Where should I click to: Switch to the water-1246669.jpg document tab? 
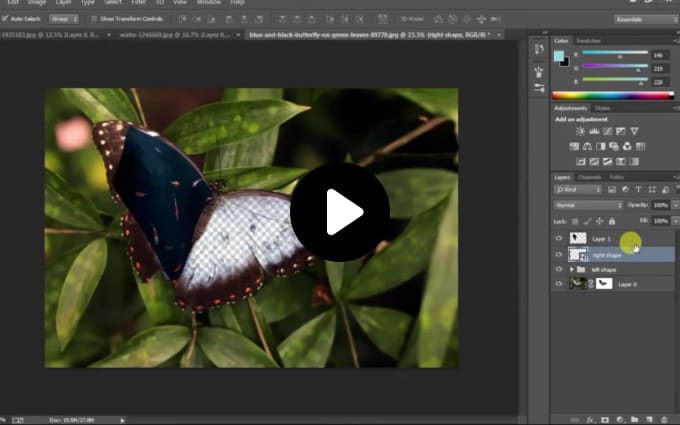(x=175, y=35)
